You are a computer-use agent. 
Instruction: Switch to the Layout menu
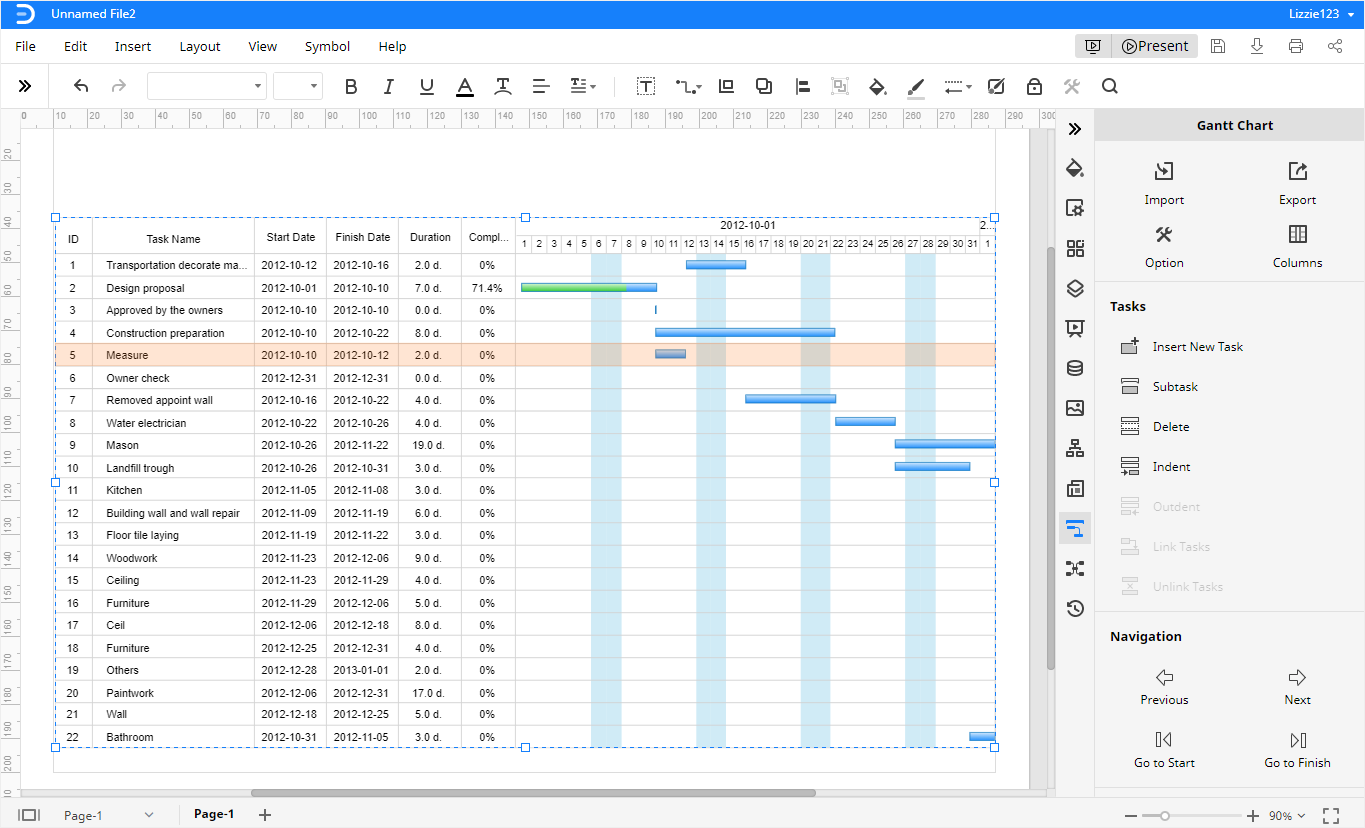199,46
